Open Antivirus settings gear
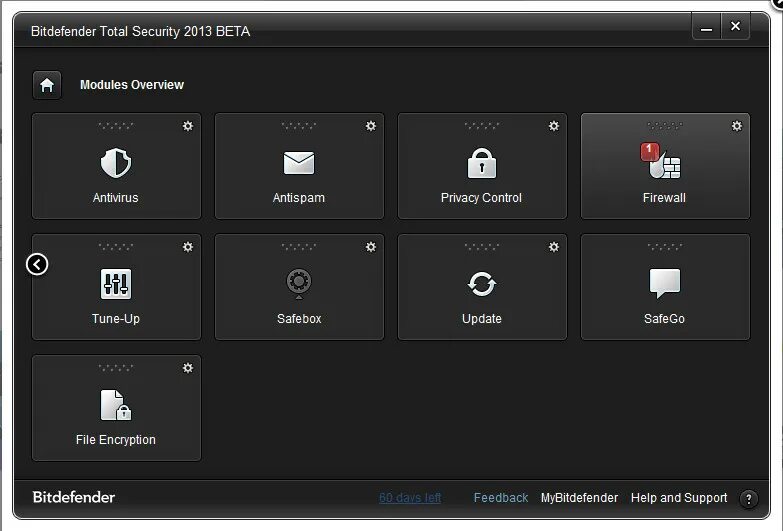This screenshot has height=531, width=783. [x=188, y=126]
